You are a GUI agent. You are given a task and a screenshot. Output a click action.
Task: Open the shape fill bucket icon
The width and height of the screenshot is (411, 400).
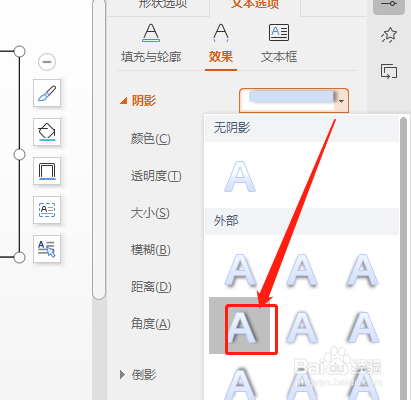tap(47, 132)
